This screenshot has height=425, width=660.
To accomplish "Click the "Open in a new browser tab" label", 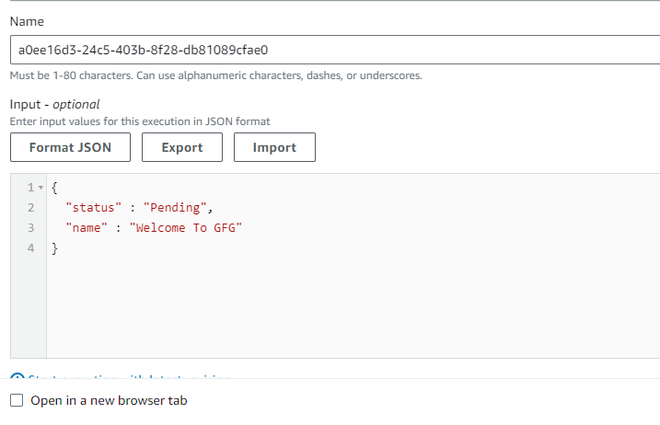I will point(108,400).
